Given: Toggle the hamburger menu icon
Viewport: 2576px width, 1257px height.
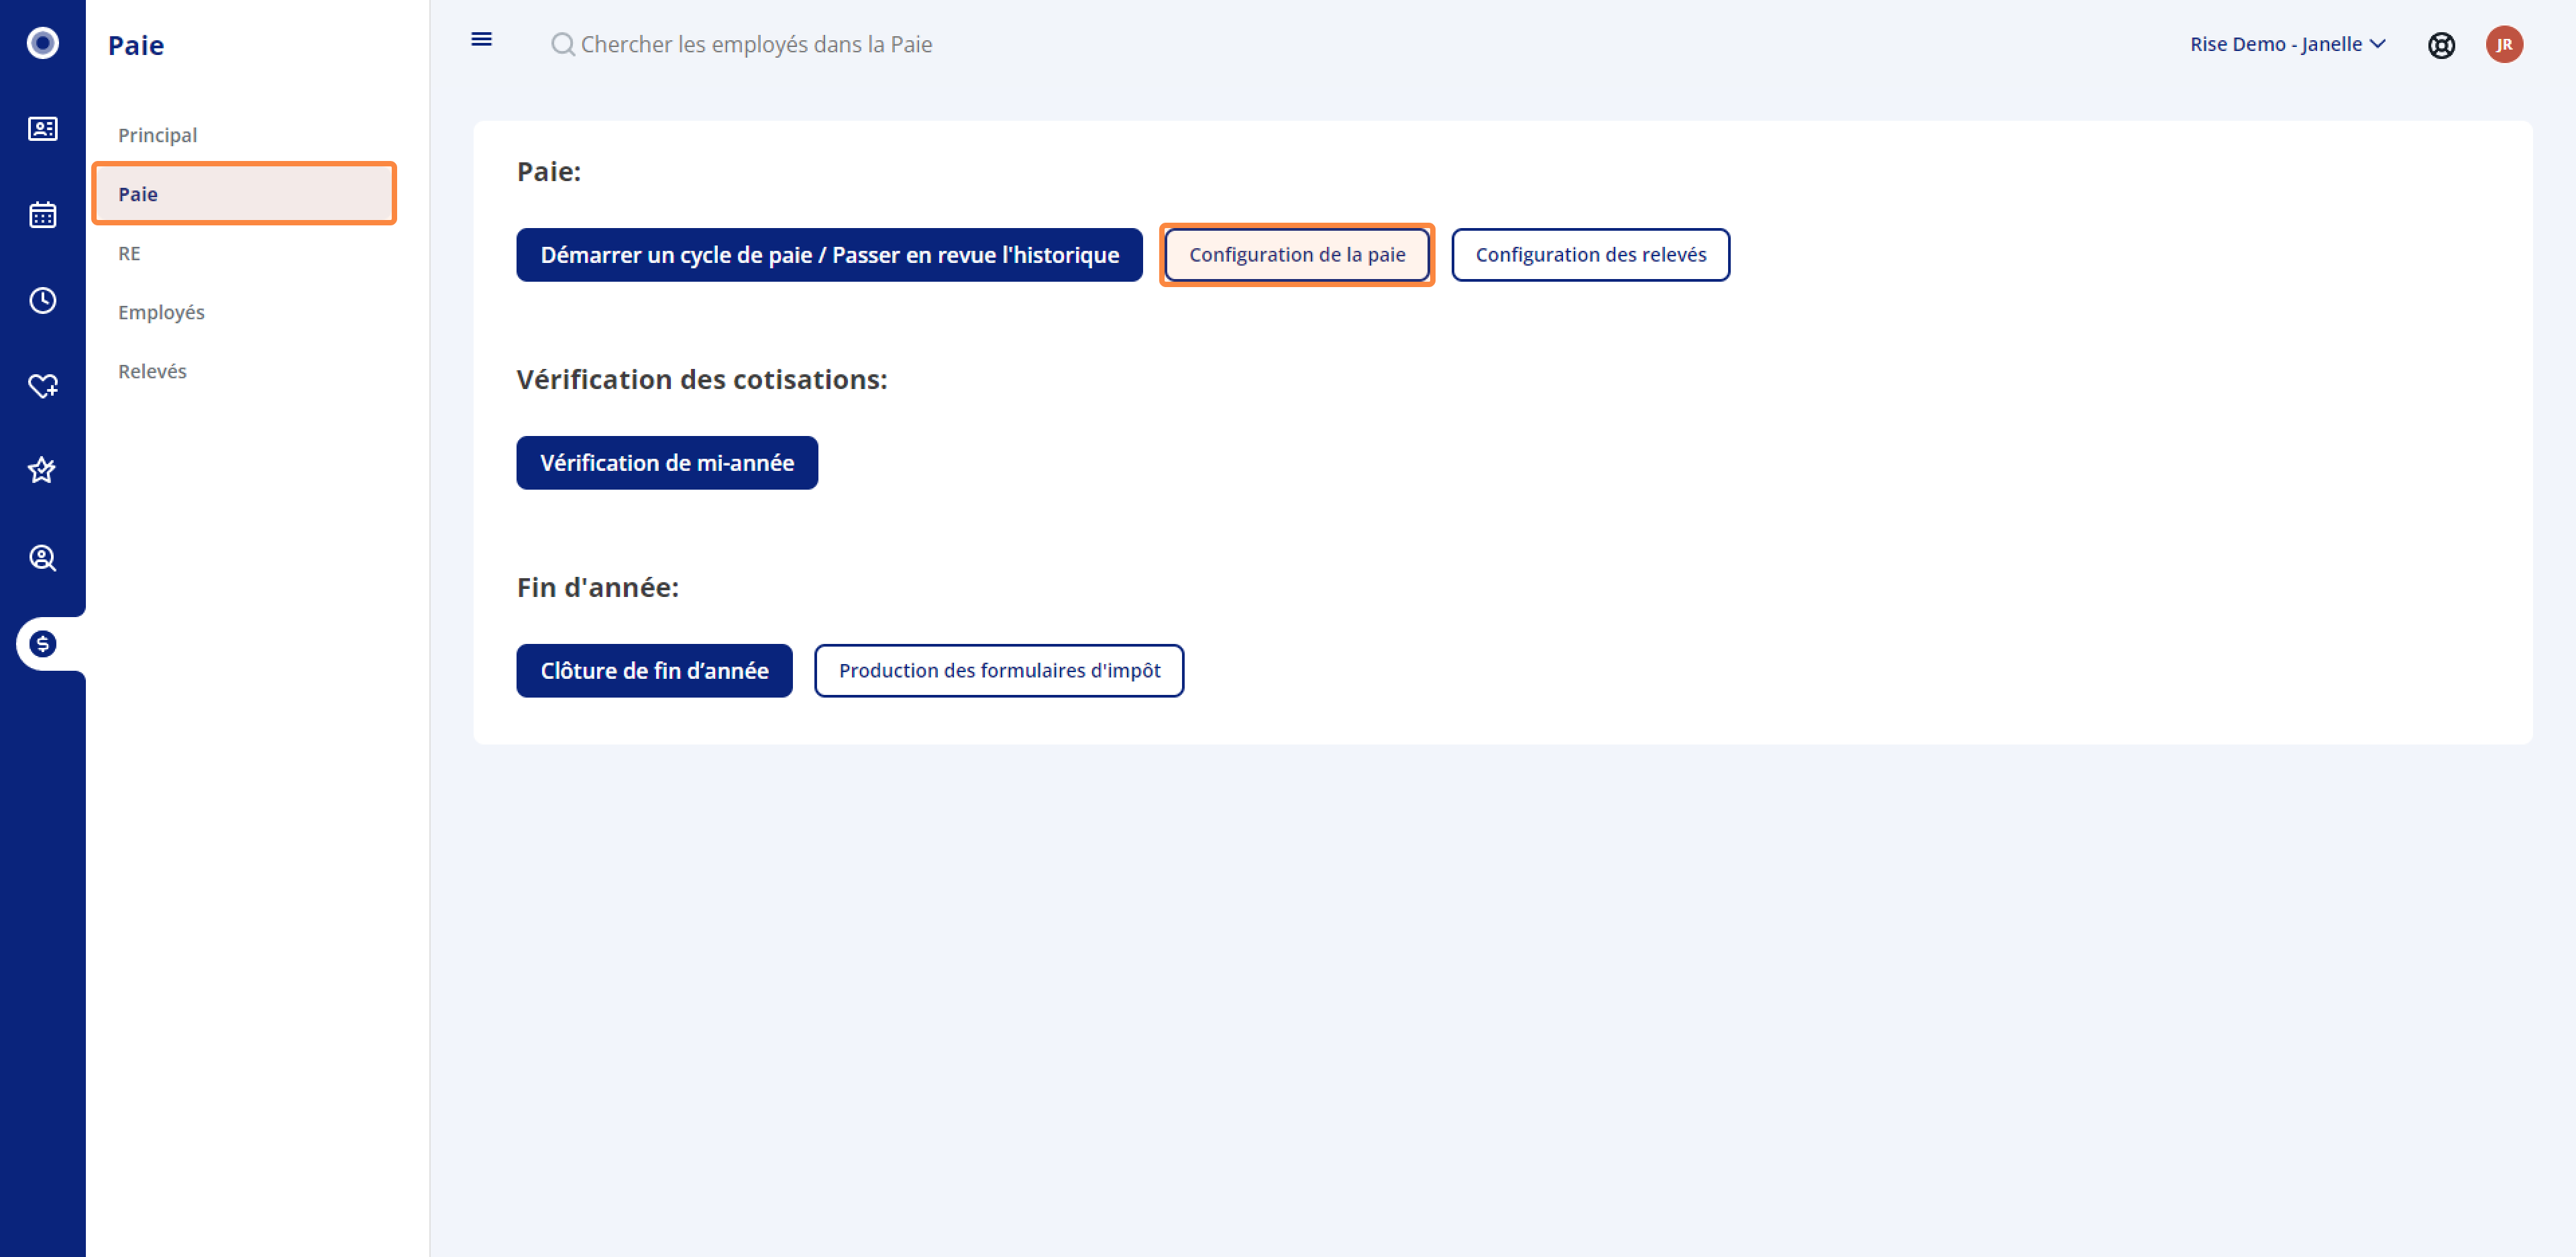Looking at the screenshot, I should 481,39.
